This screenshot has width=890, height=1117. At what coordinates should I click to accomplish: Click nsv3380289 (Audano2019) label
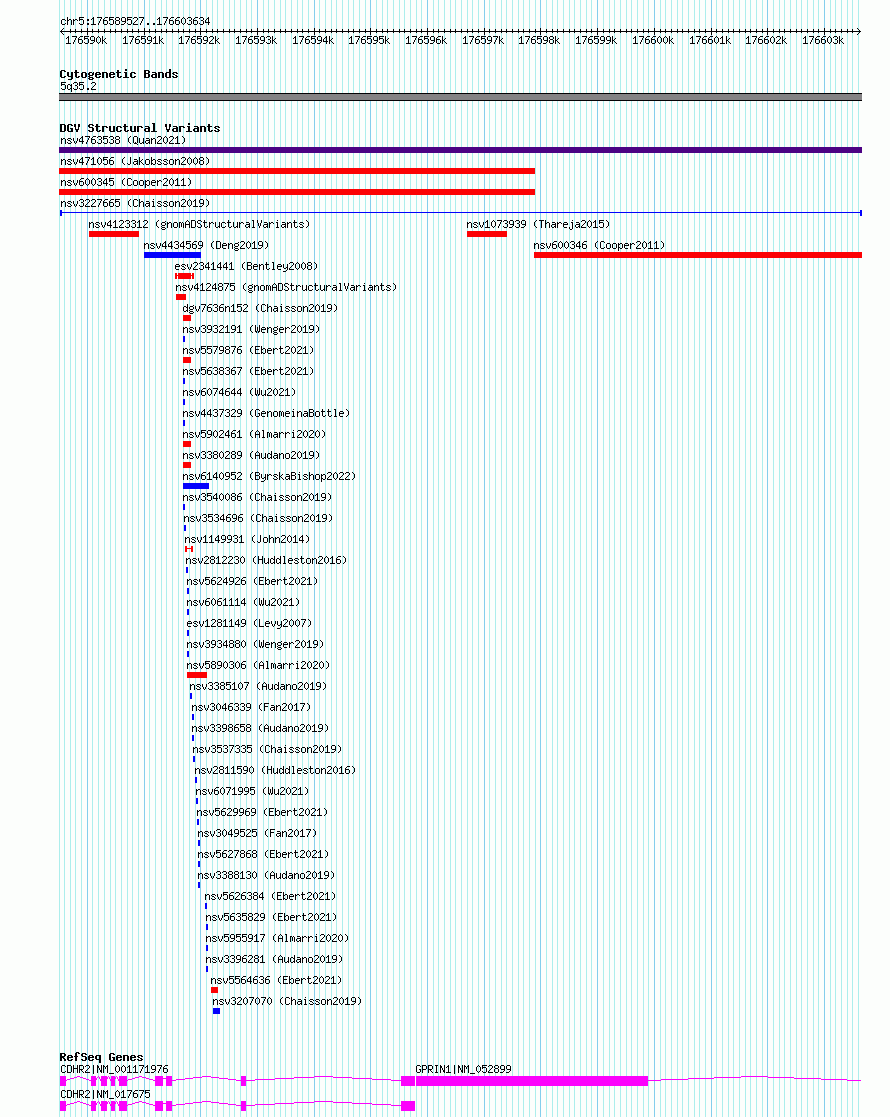[x=252, y=455]
